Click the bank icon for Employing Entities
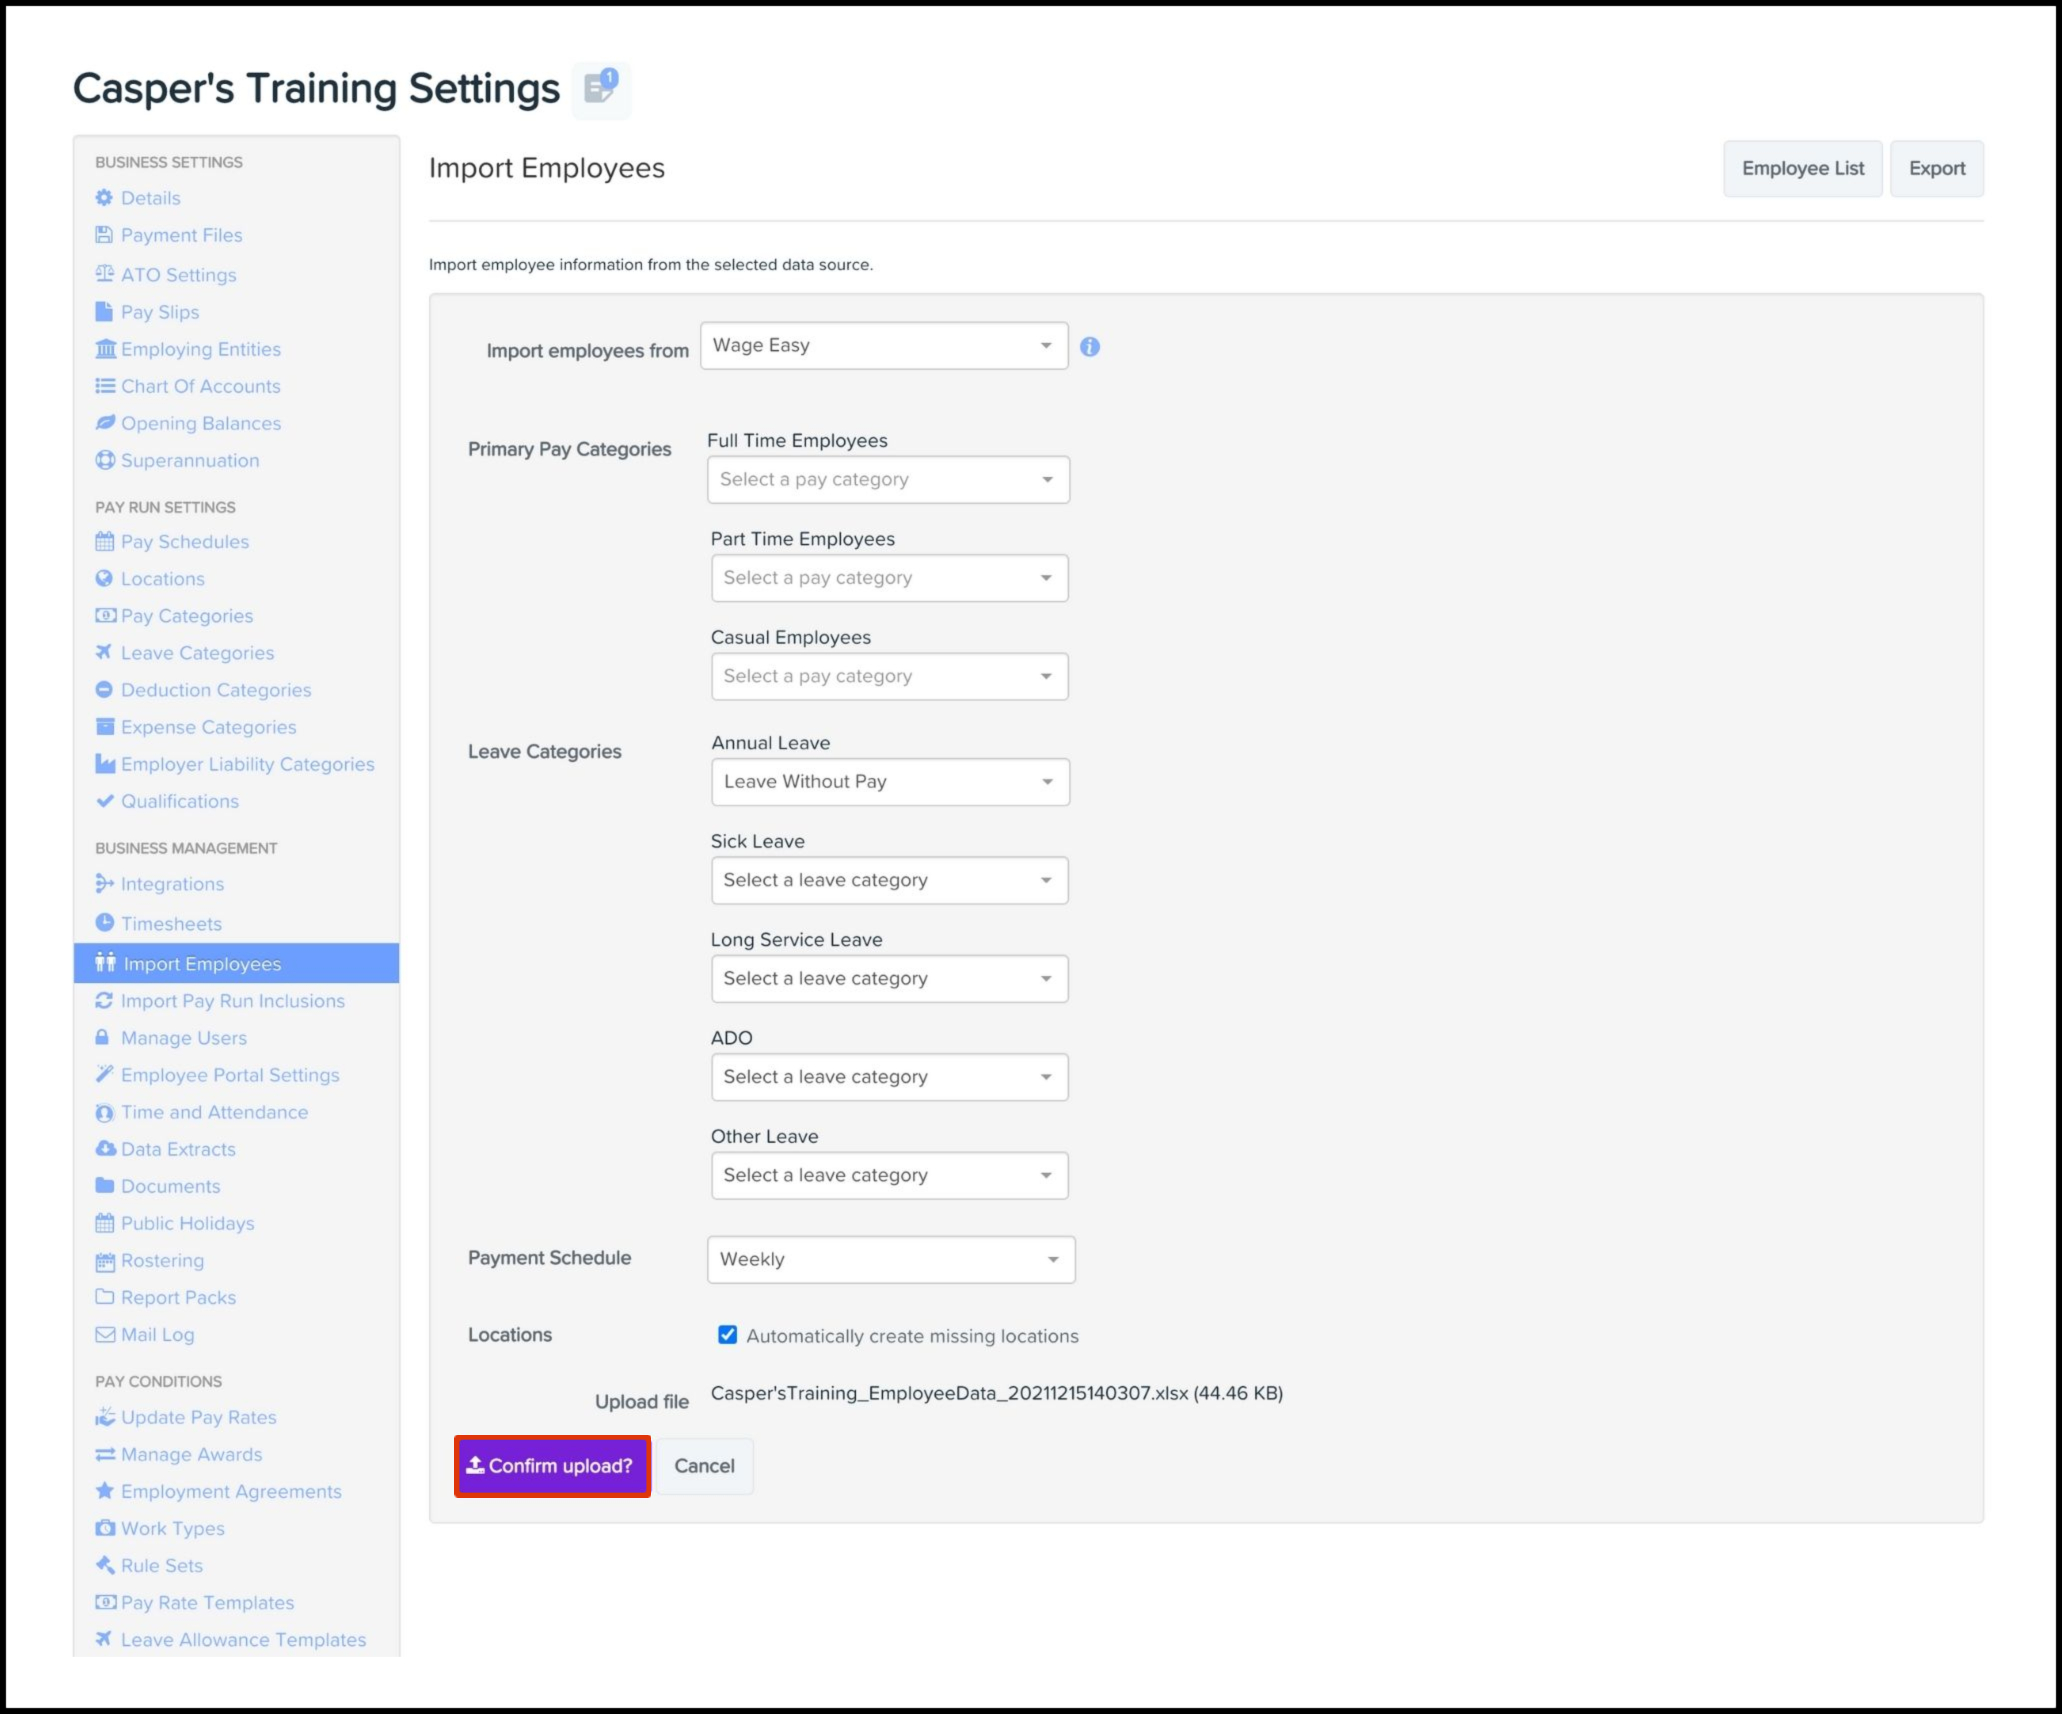Screen dimensions: 2062x1714 [x=104, y=349]
